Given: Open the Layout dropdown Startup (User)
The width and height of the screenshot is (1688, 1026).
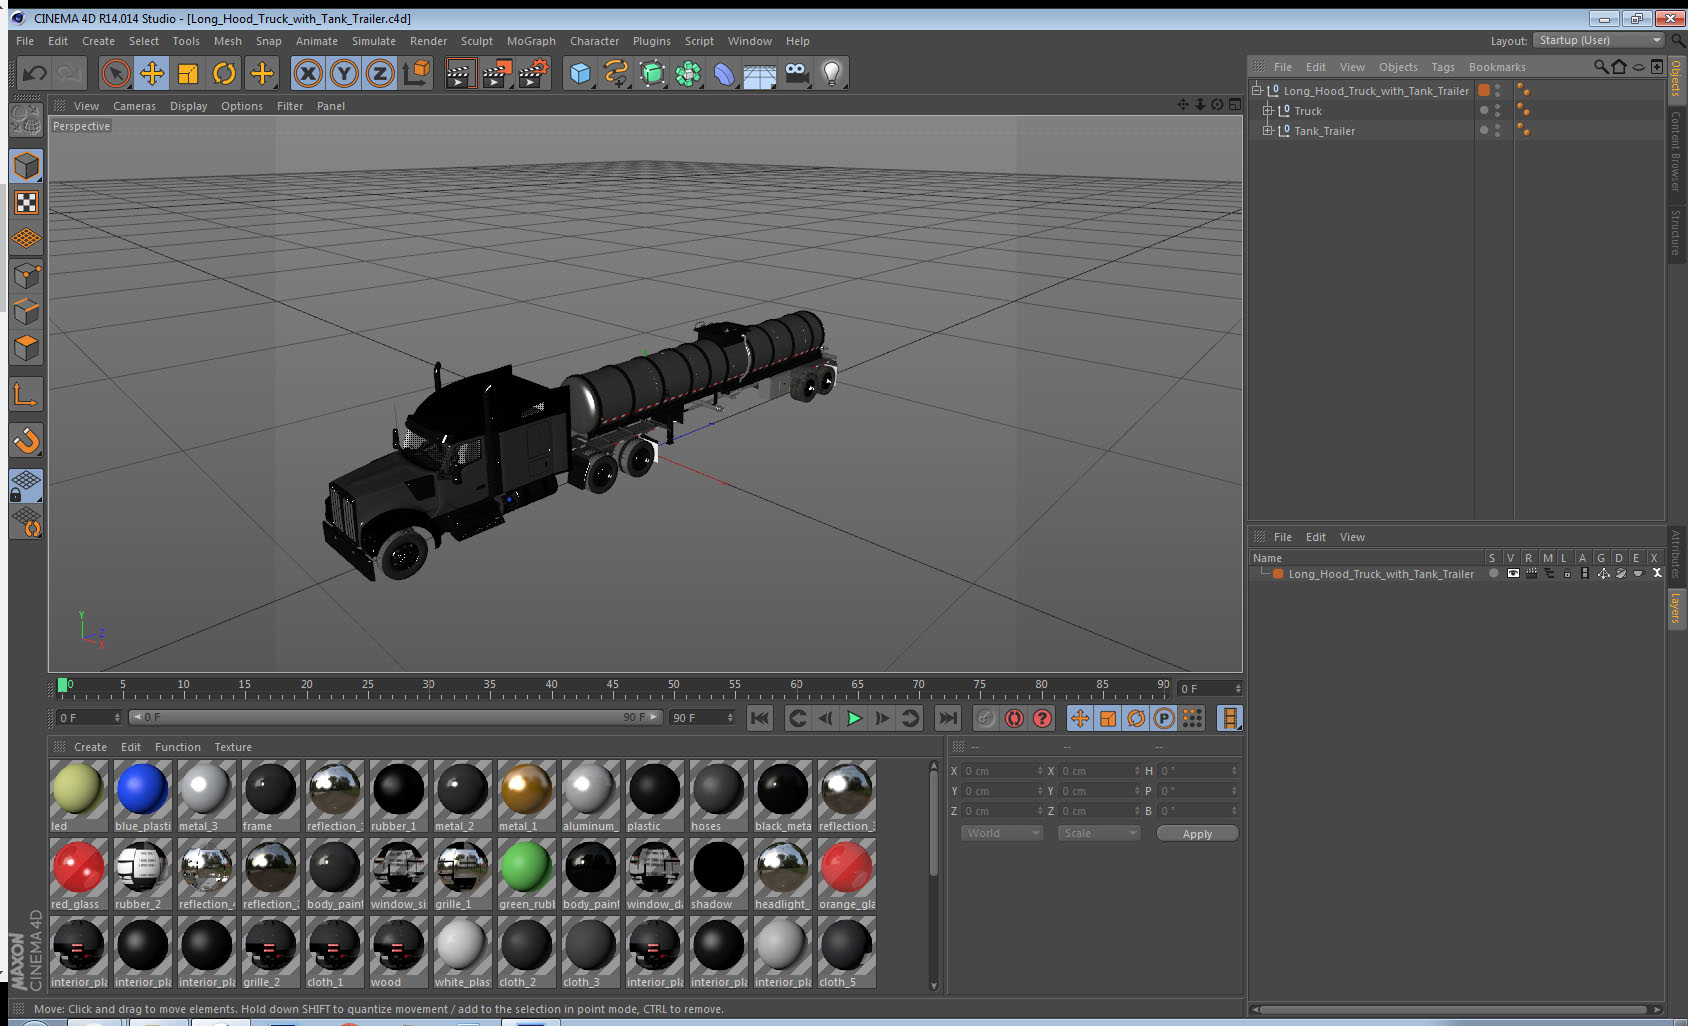Looking at the screenshot, I should click(1598, 40).
